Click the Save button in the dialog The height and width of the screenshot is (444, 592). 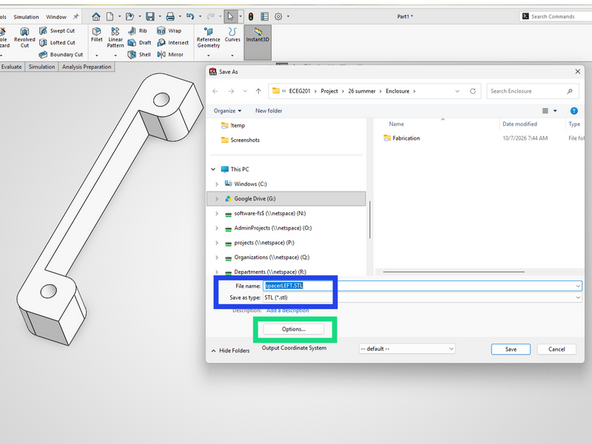point(510,349)
